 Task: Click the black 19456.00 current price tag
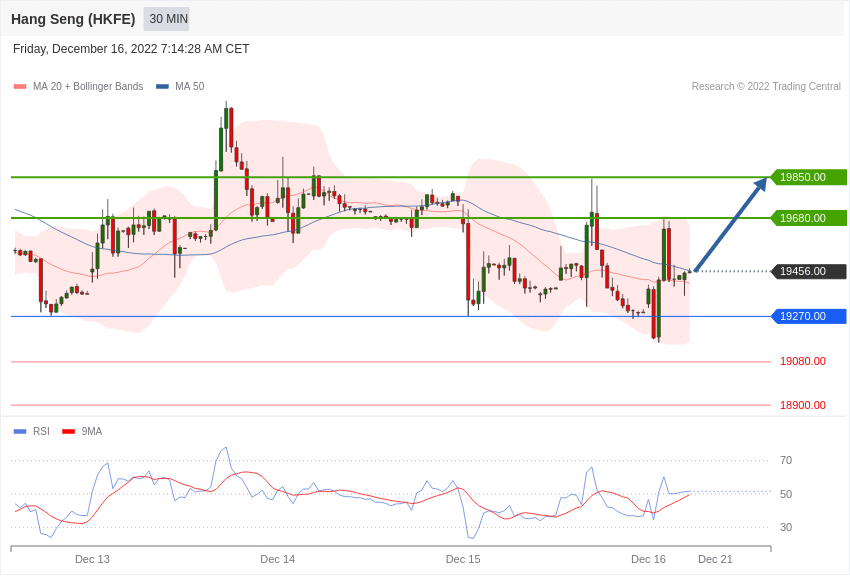tap(806, 271)
